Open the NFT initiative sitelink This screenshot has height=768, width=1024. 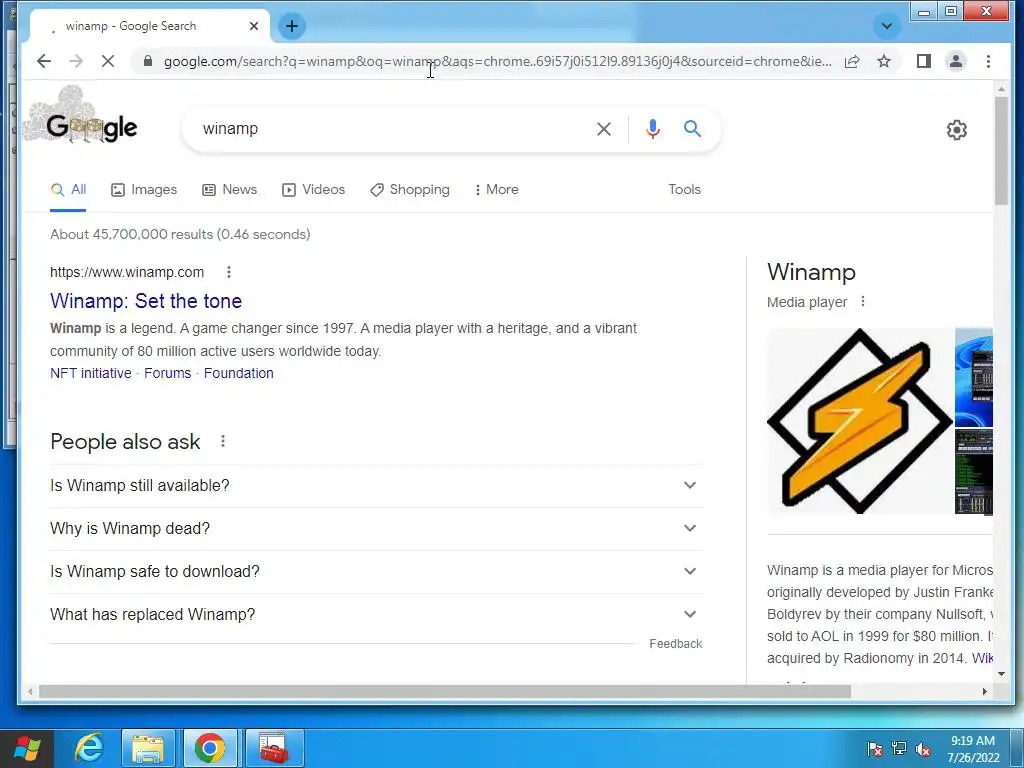[91, 374]
